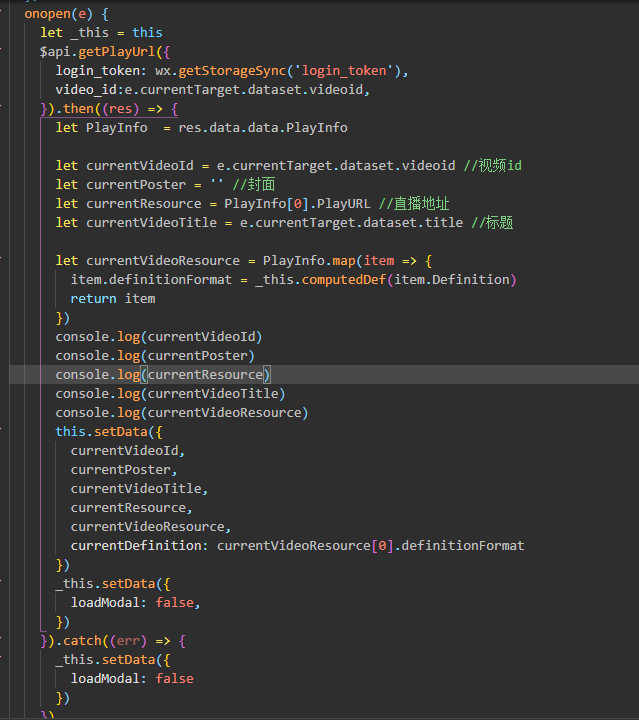This screenshot has height=720, width=639.
Task: Click 'currentVideoTitle,' inside setData object
Action: click(x=139, y=489)
